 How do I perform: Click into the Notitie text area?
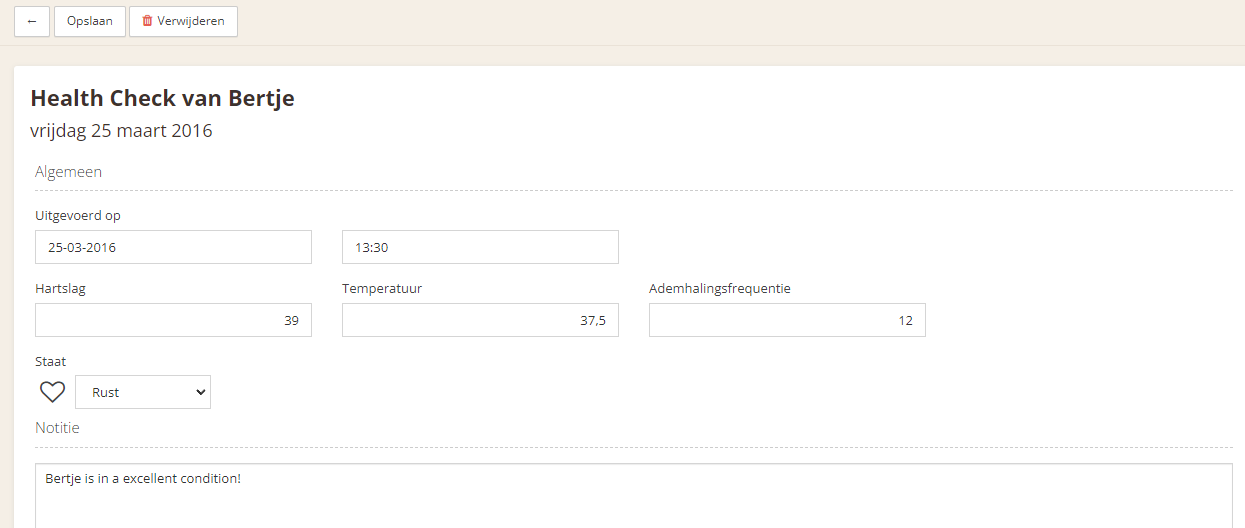click(x=634, y=495)
